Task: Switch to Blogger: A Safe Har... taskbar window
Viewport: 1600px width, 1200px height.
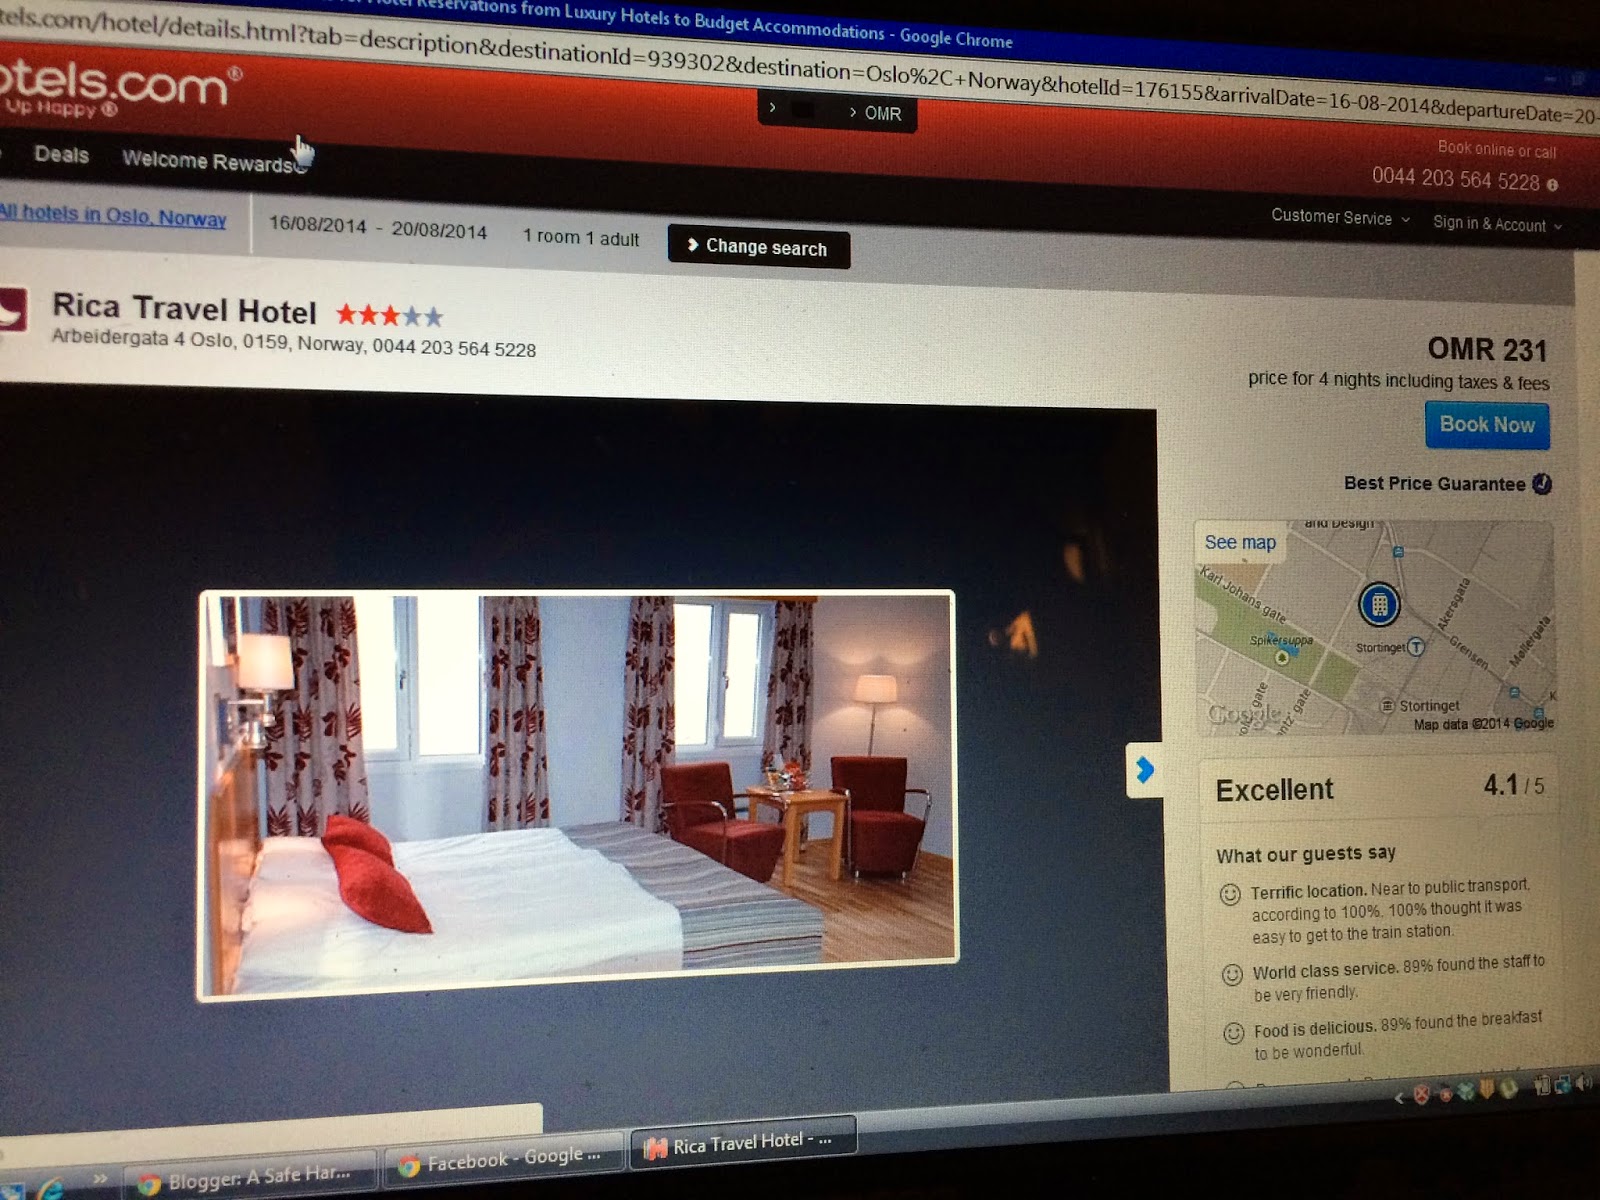Action: pos(248,1178)
